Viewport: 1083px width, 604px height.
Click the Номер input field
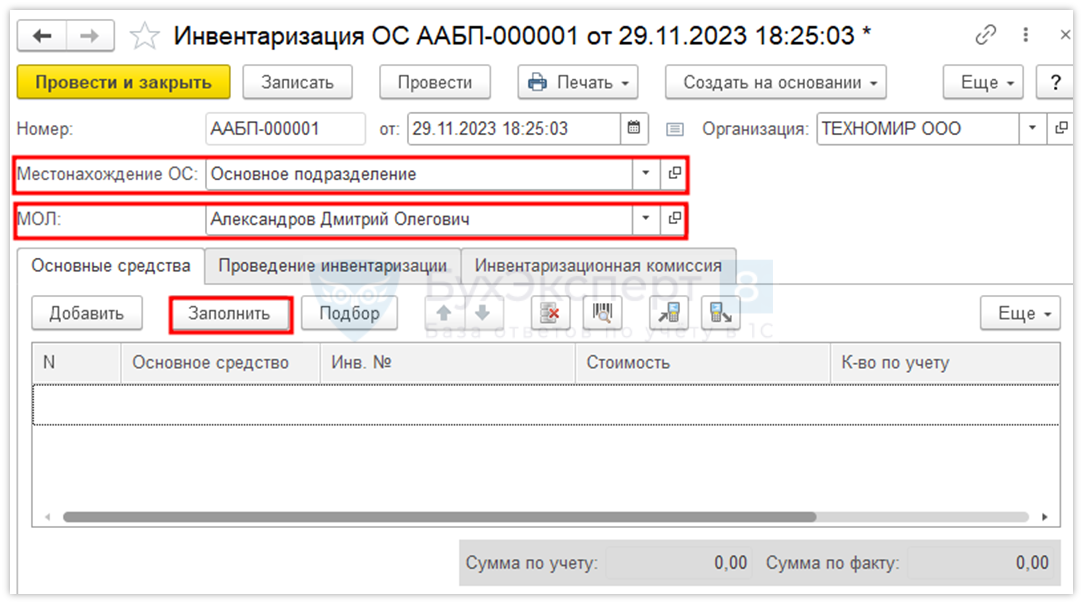pos(285,129)
